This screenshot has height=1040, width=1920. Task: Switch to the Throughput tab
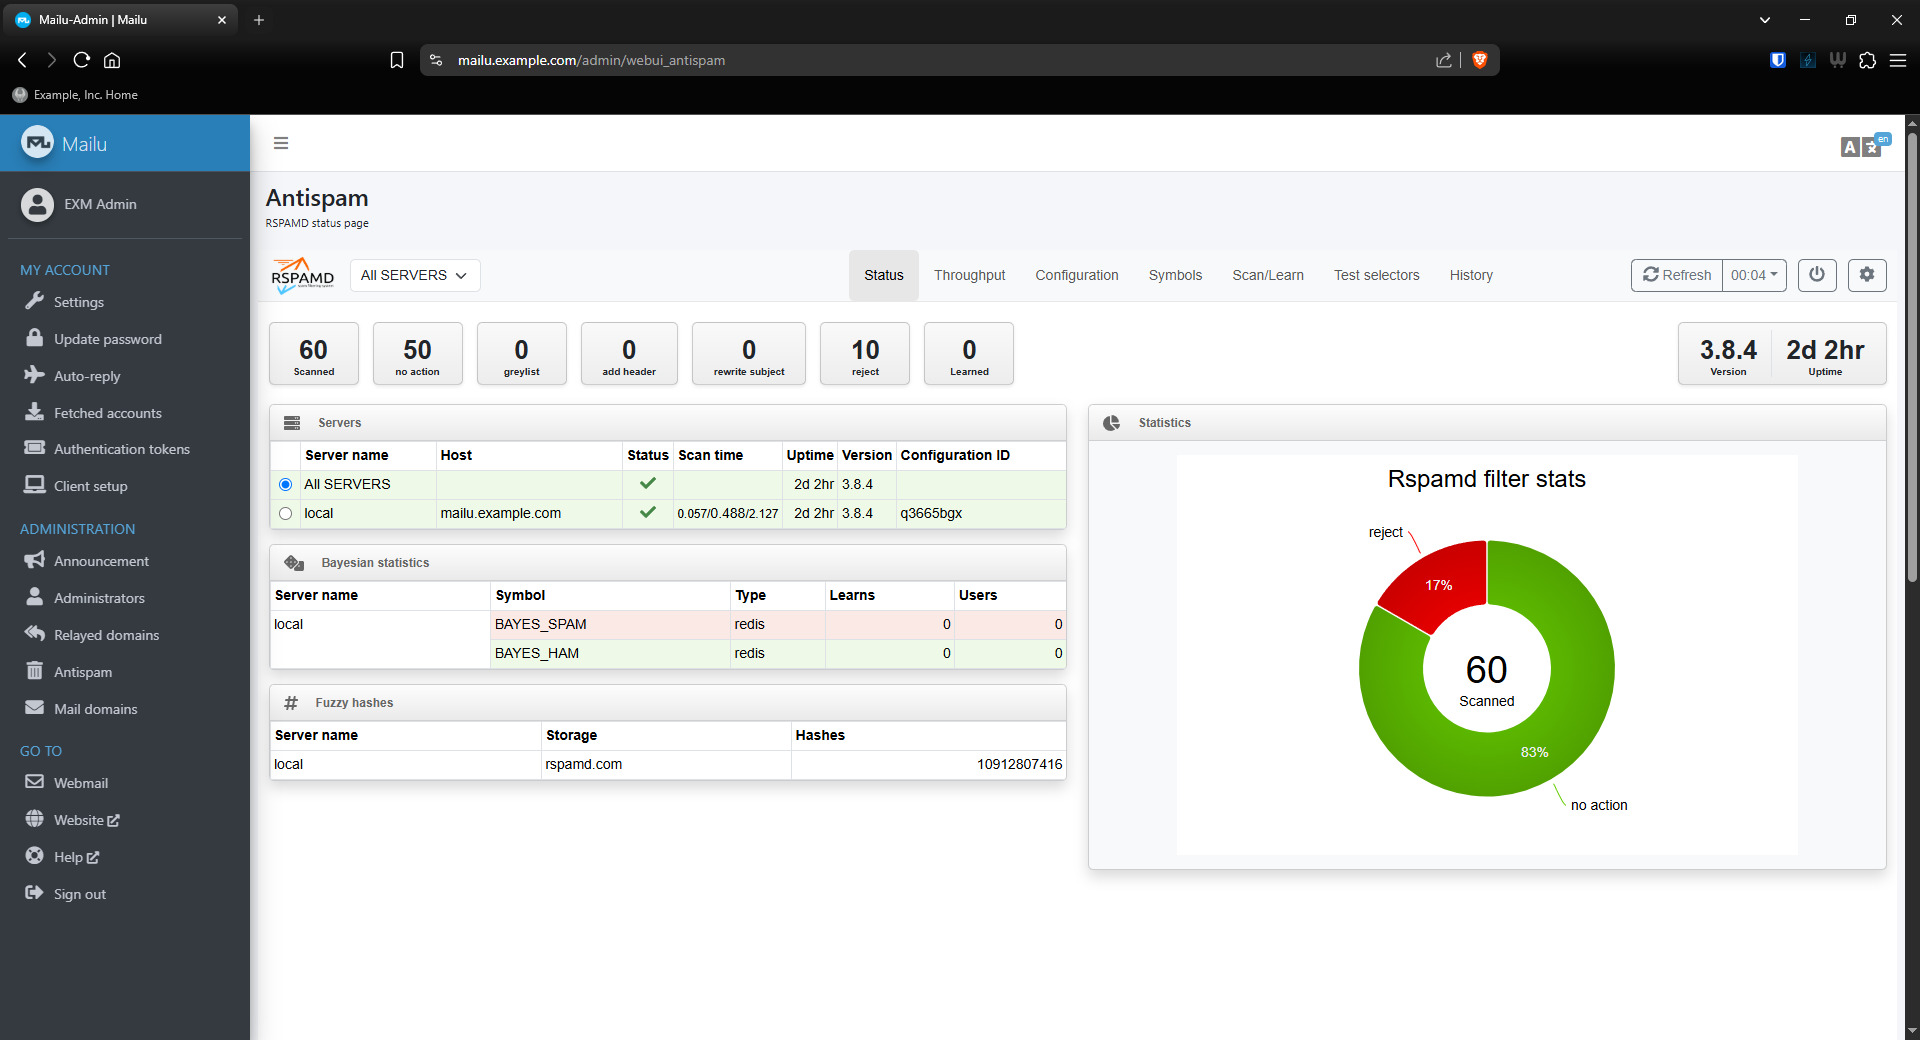click(x=969, y=275)
